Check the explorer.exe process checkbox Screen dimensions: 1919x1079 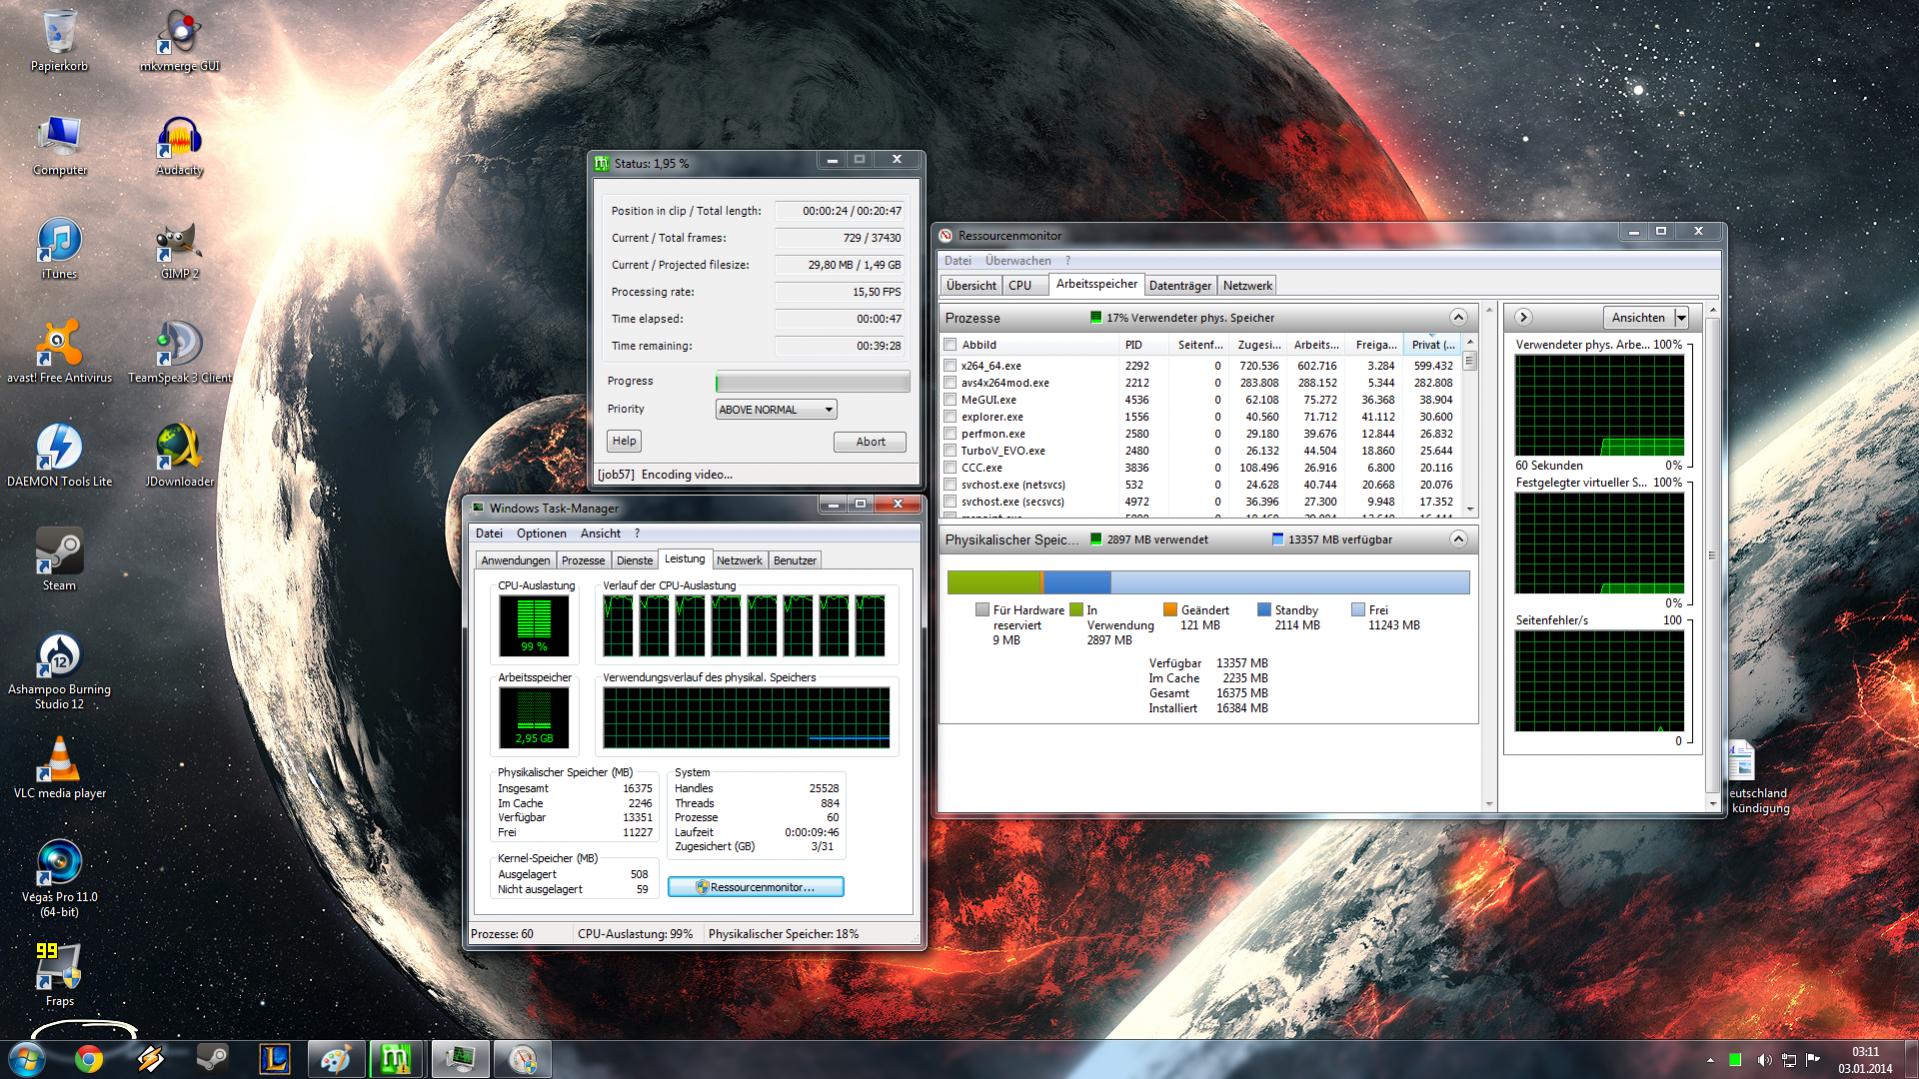click(950, 417)
